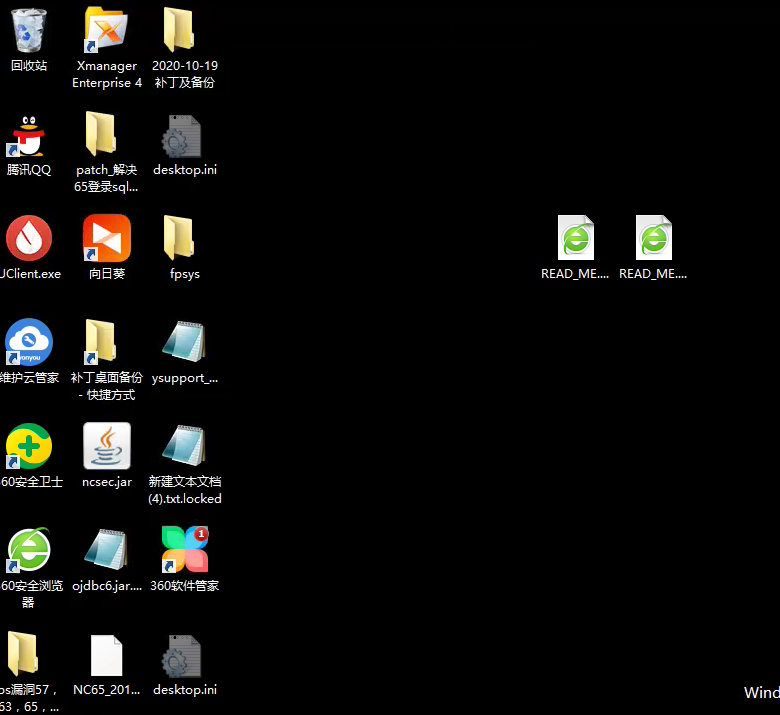Viewport: 780px width, 715px height.
Task: Select the NC65_201 blank document file
Action: (x=106, y=656)
